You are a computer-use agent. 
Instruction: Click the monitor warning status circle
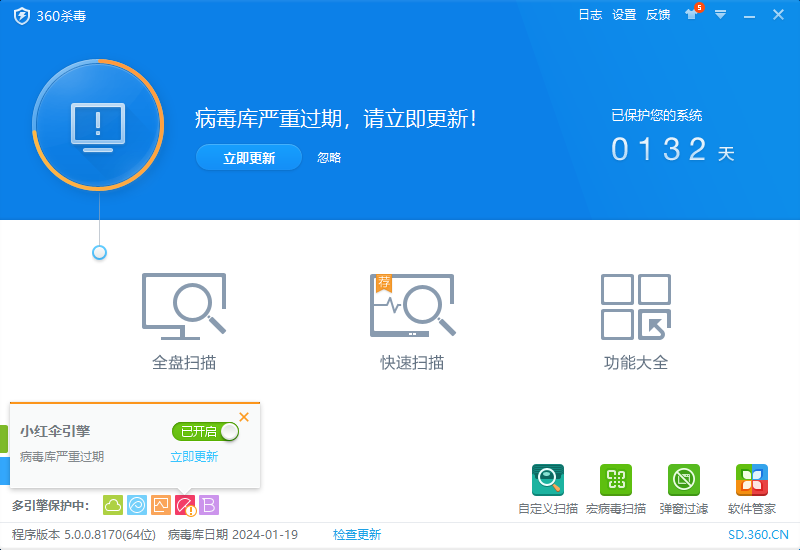(x=98, y=125)
